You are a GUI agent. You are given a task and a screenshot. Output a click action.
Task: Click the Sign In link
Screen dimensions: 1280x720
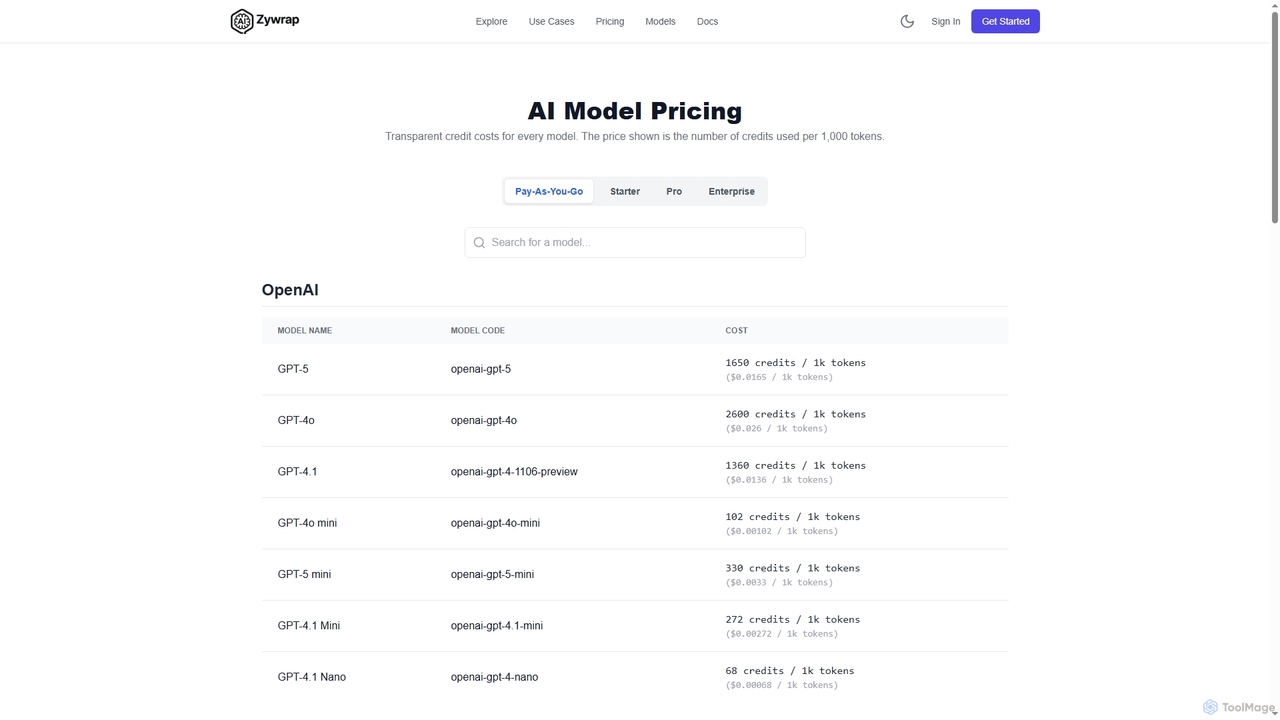(945, 21)
